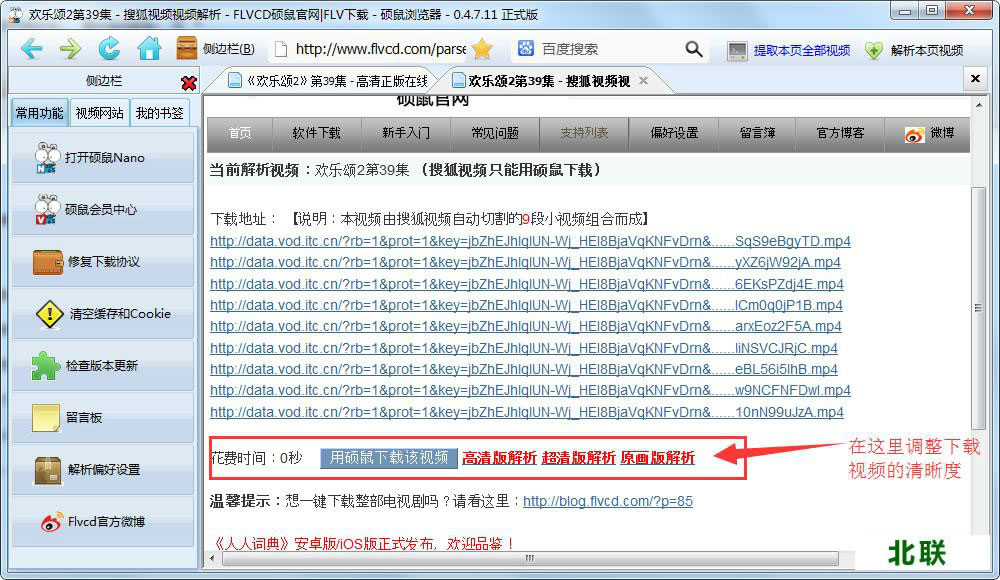
Task: Select 检查版本更新 in sidebar
Action: click(x=103, y=366)
